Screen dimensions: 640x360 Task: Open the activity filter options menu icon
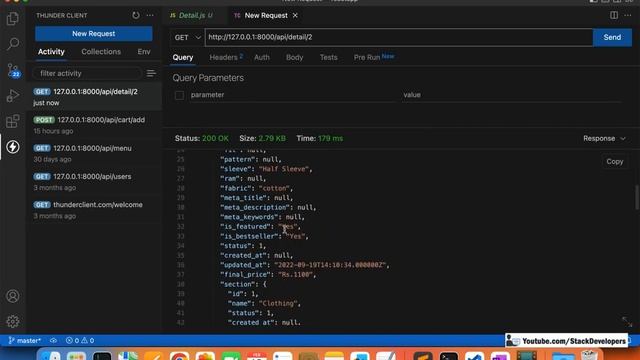point(151,73)
